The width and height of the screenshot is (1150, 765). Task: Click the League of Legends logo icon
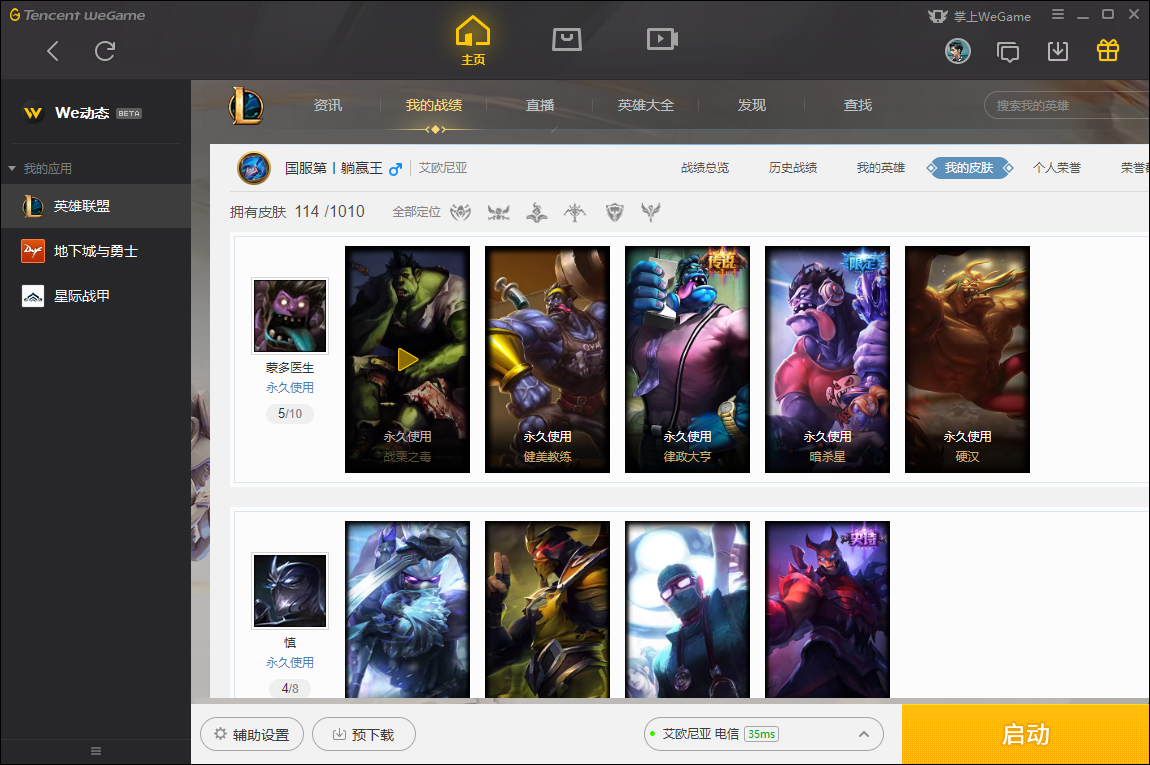click(246, 105)
